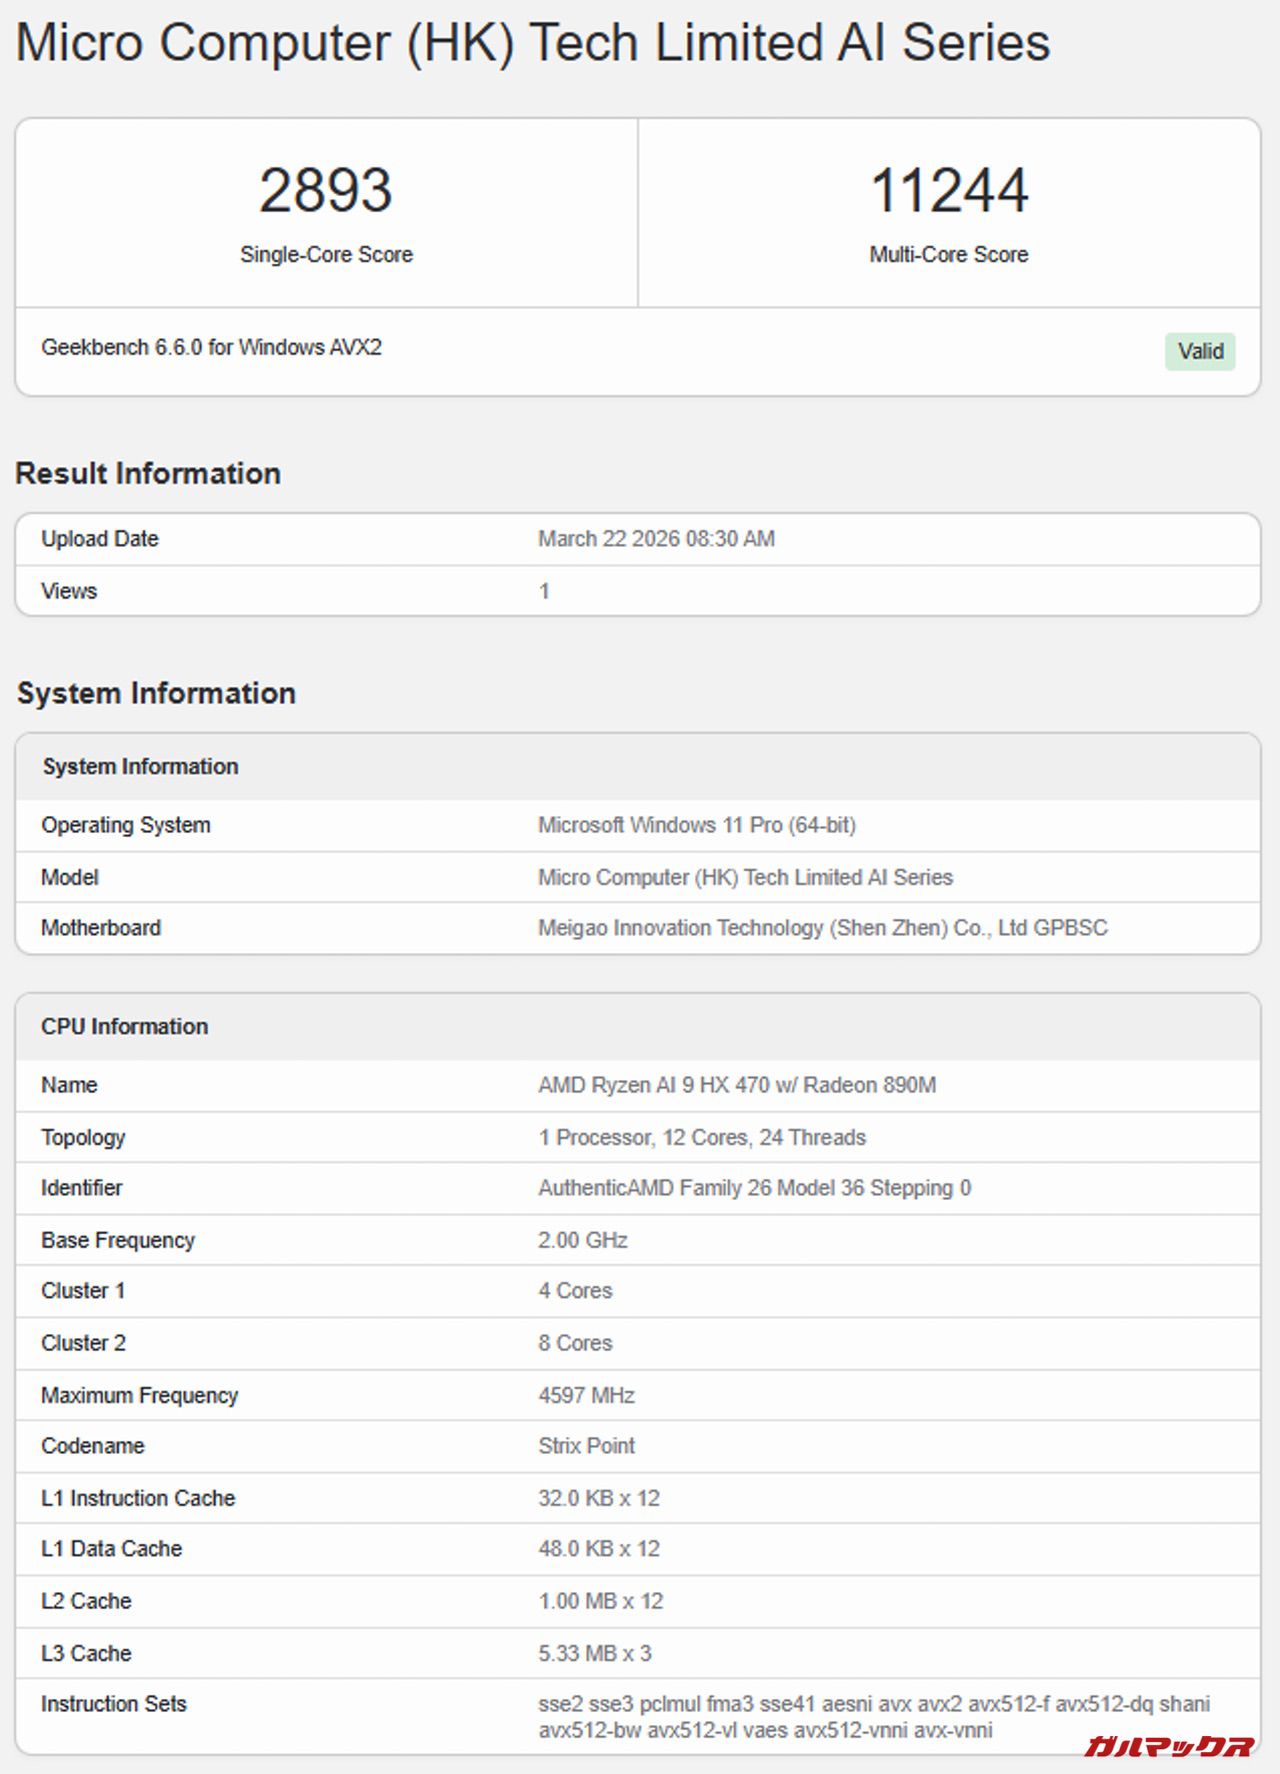The height and width of the screenshot is (1774, 1280).
Task: Click the multi-core score 11244
Action: click(x=948, y=190)
